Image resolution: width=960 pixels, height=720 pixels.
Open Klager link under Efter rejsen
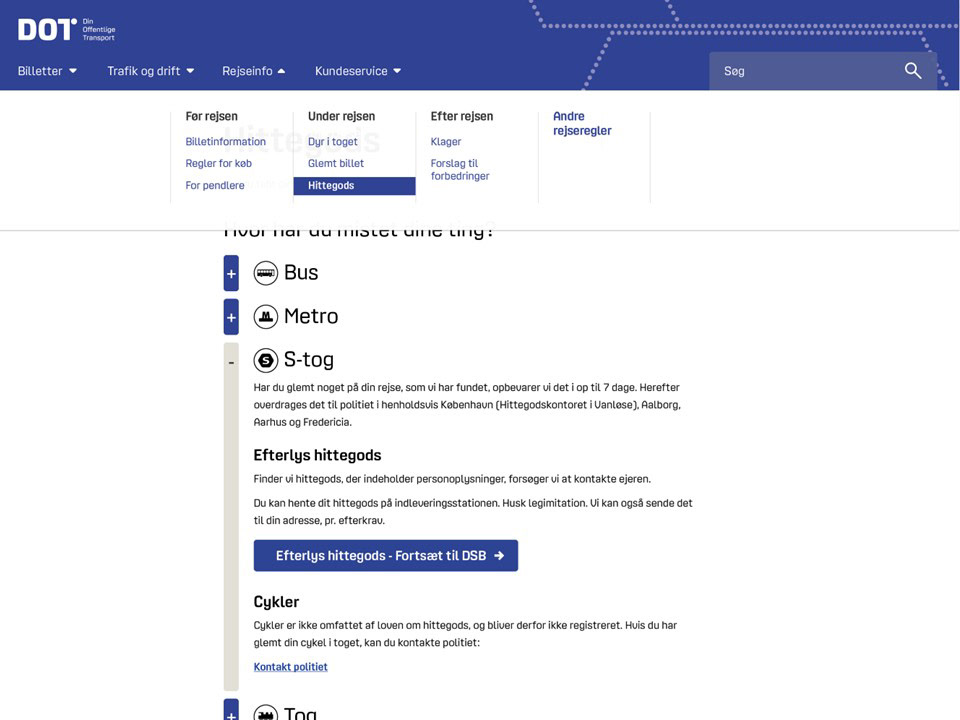[x=446, y=141]
